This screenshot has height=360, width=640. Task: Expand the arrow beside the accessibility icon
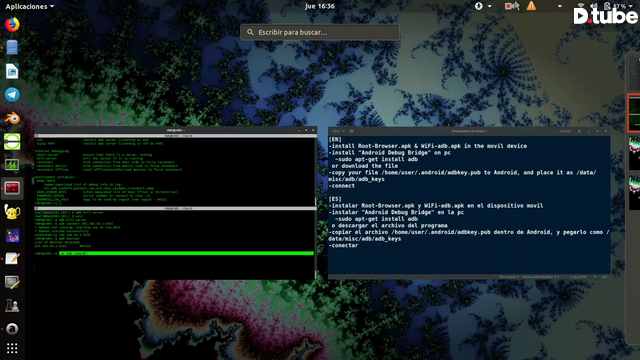(489, 7)
